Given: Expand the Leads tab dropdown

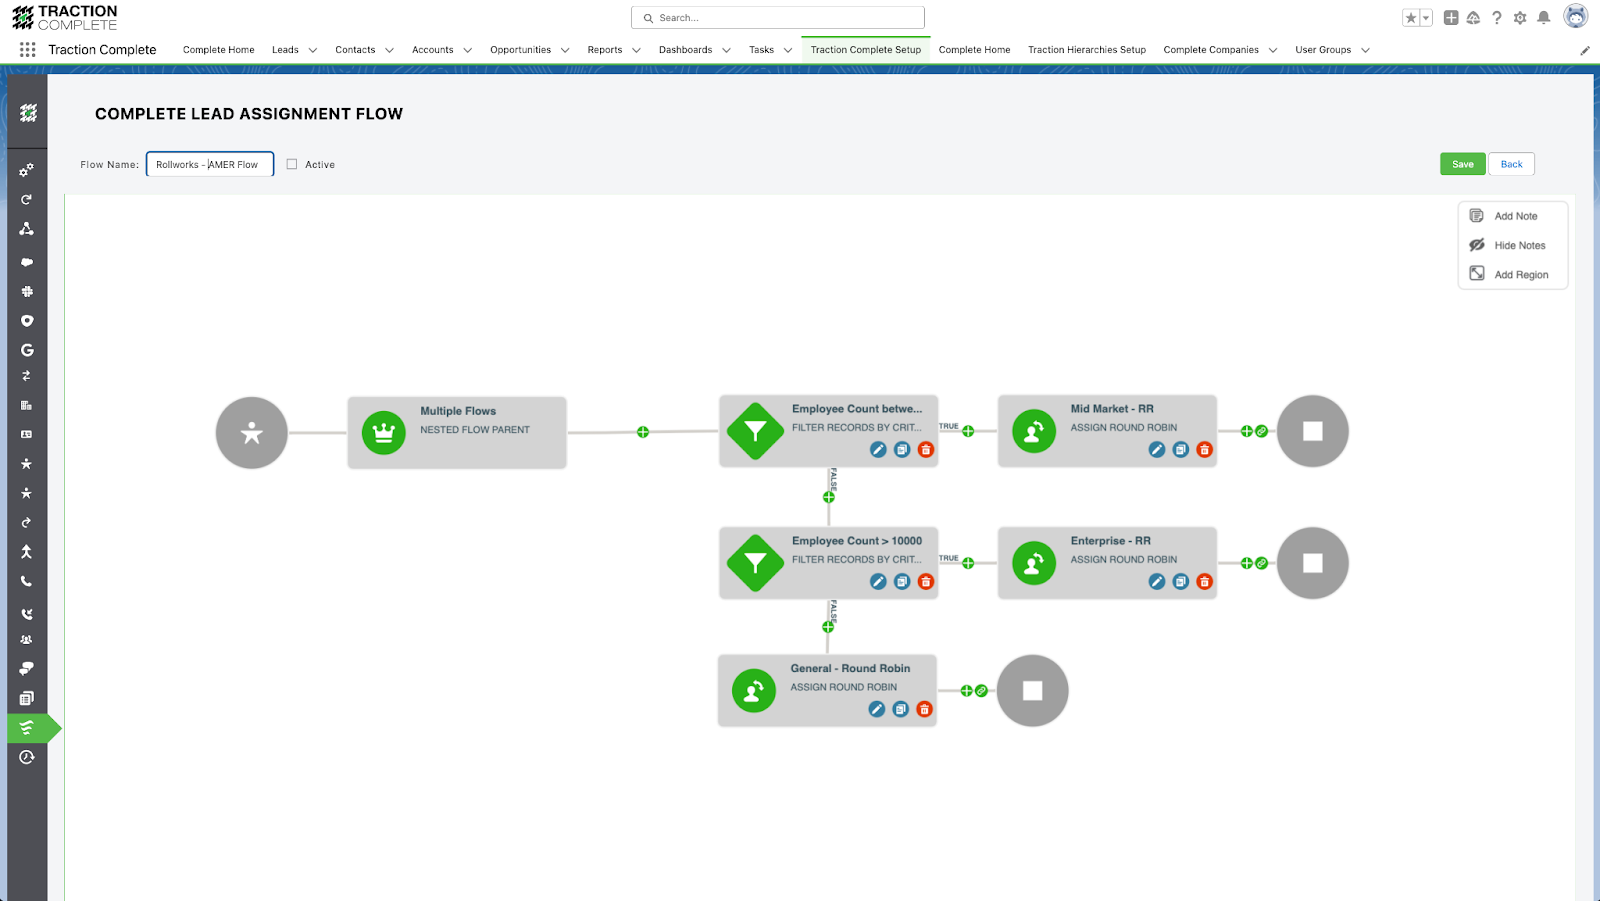Looking at the screenshot, I should (x=313, y=50).
